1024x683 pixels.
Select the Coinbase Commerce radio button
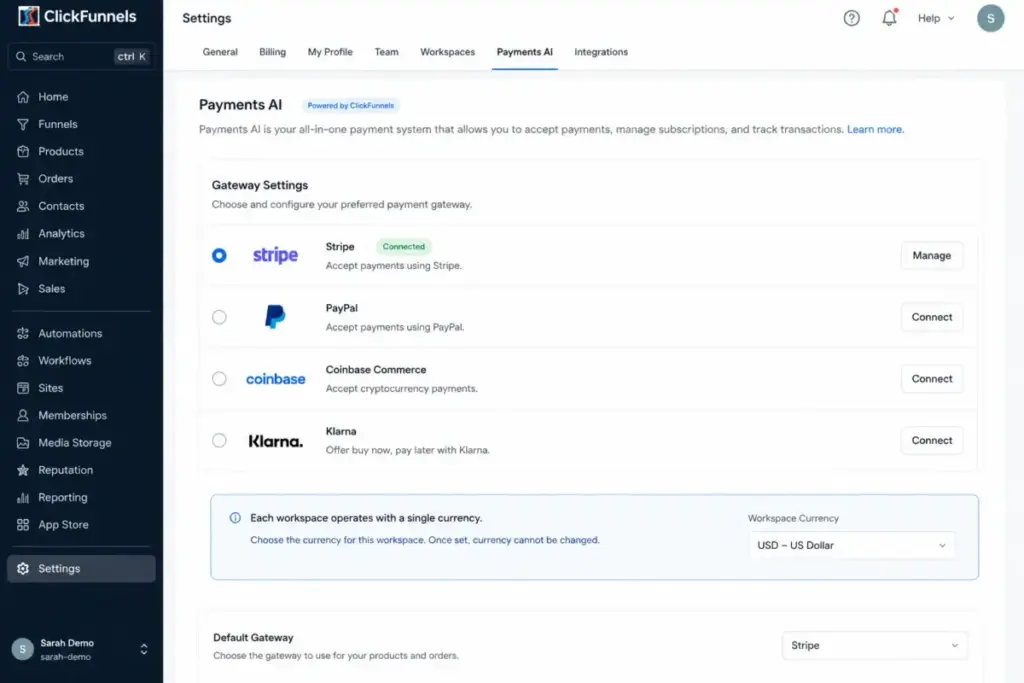click(x=219, y=379)
